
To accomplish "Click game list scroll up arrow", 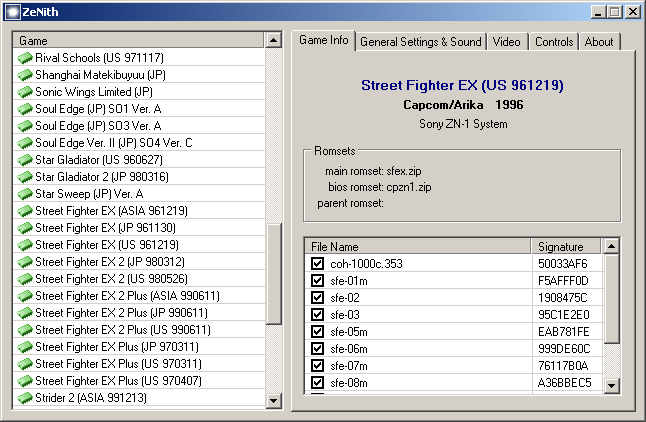I will click(x=274, y=40).
